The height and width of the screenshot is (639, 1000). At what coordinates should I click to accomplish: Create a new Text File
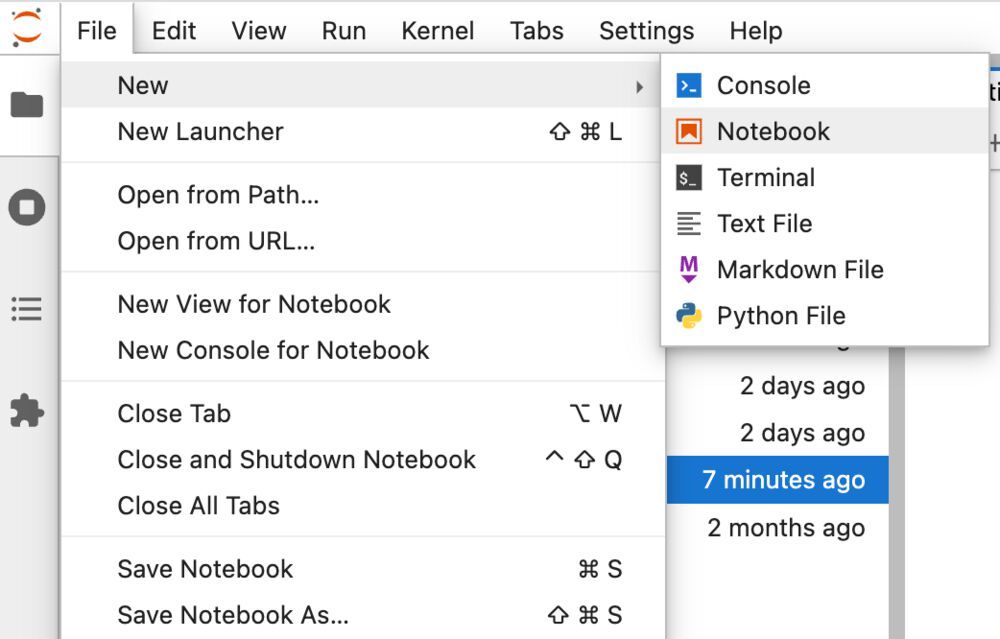[764, 224]
